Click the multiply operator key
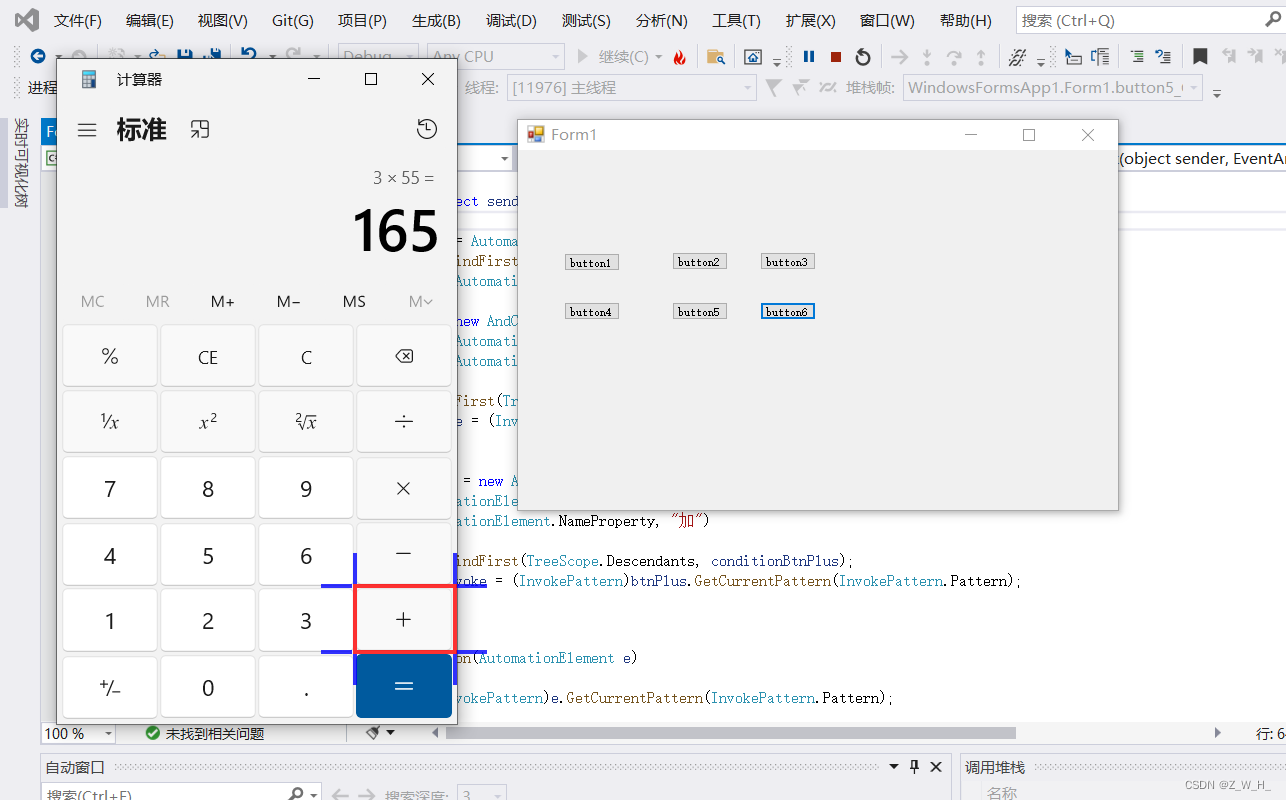 coord(404,488)
